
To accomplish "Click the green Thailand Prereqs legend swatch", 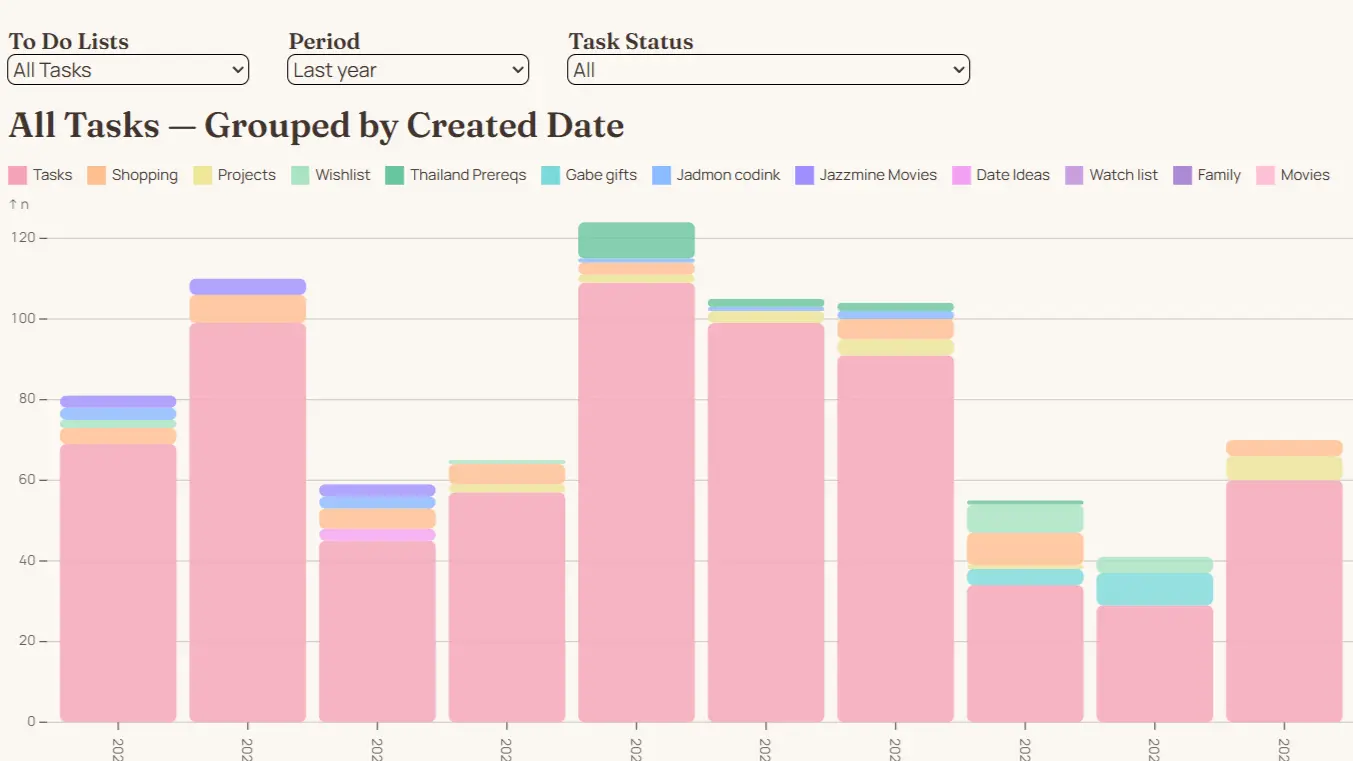I will pos(395,175).
